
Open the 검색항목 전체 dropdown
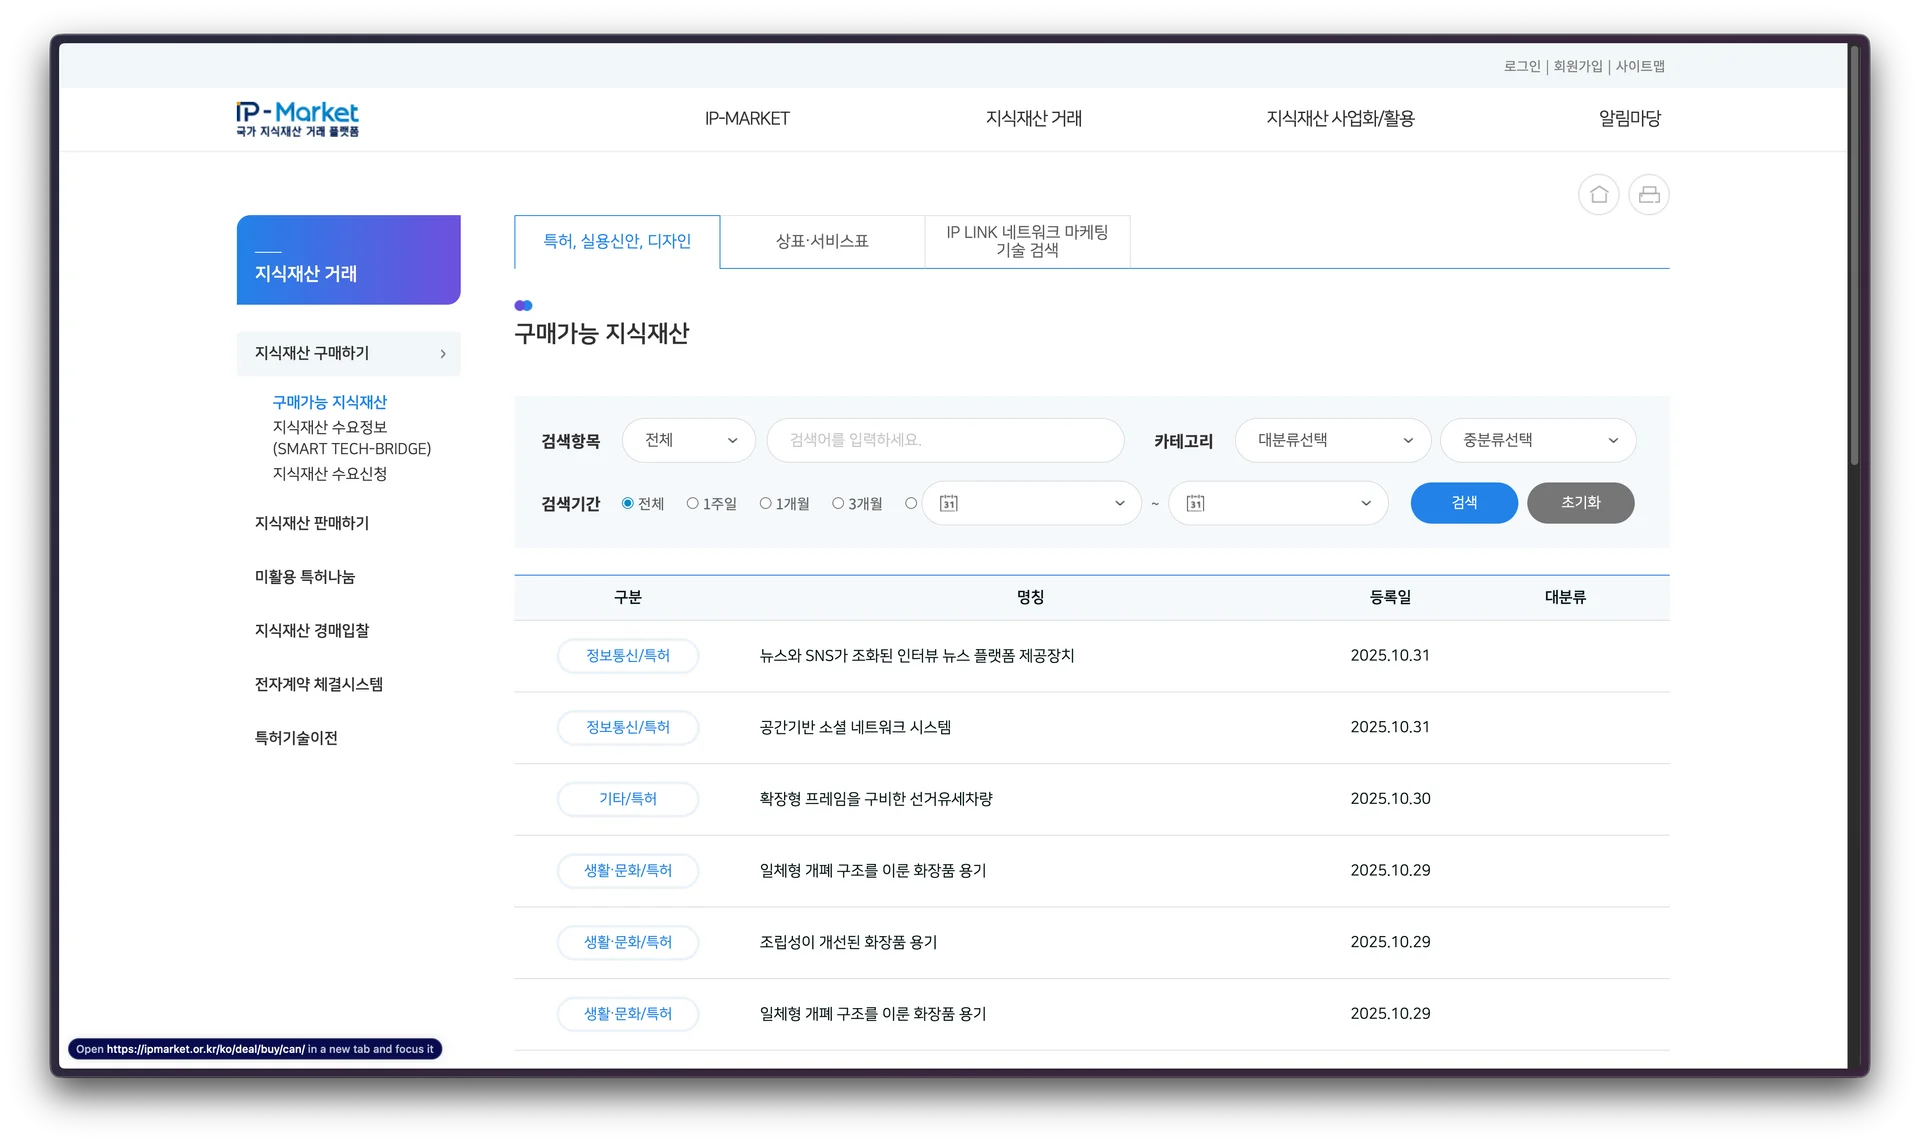coord(688,440)
